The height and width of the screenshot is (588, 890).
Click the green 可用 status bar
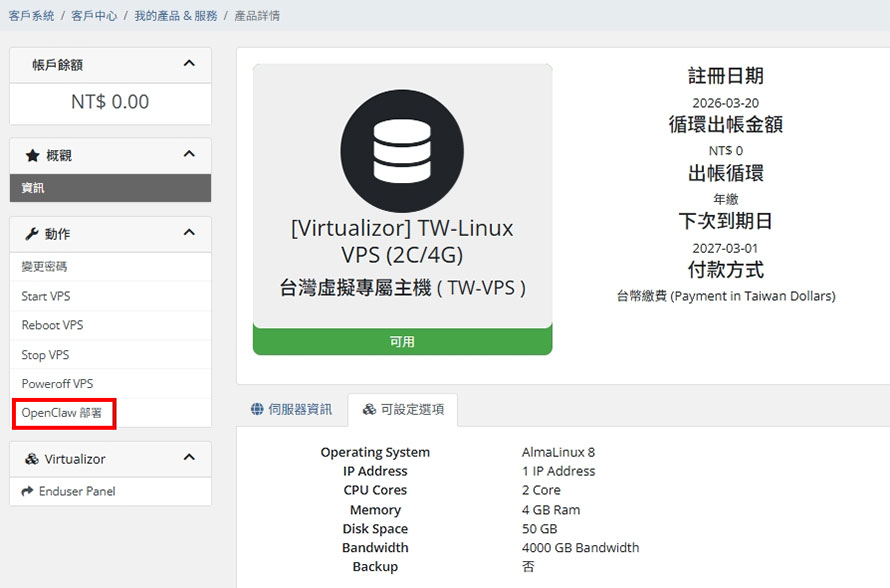point(402,341)
